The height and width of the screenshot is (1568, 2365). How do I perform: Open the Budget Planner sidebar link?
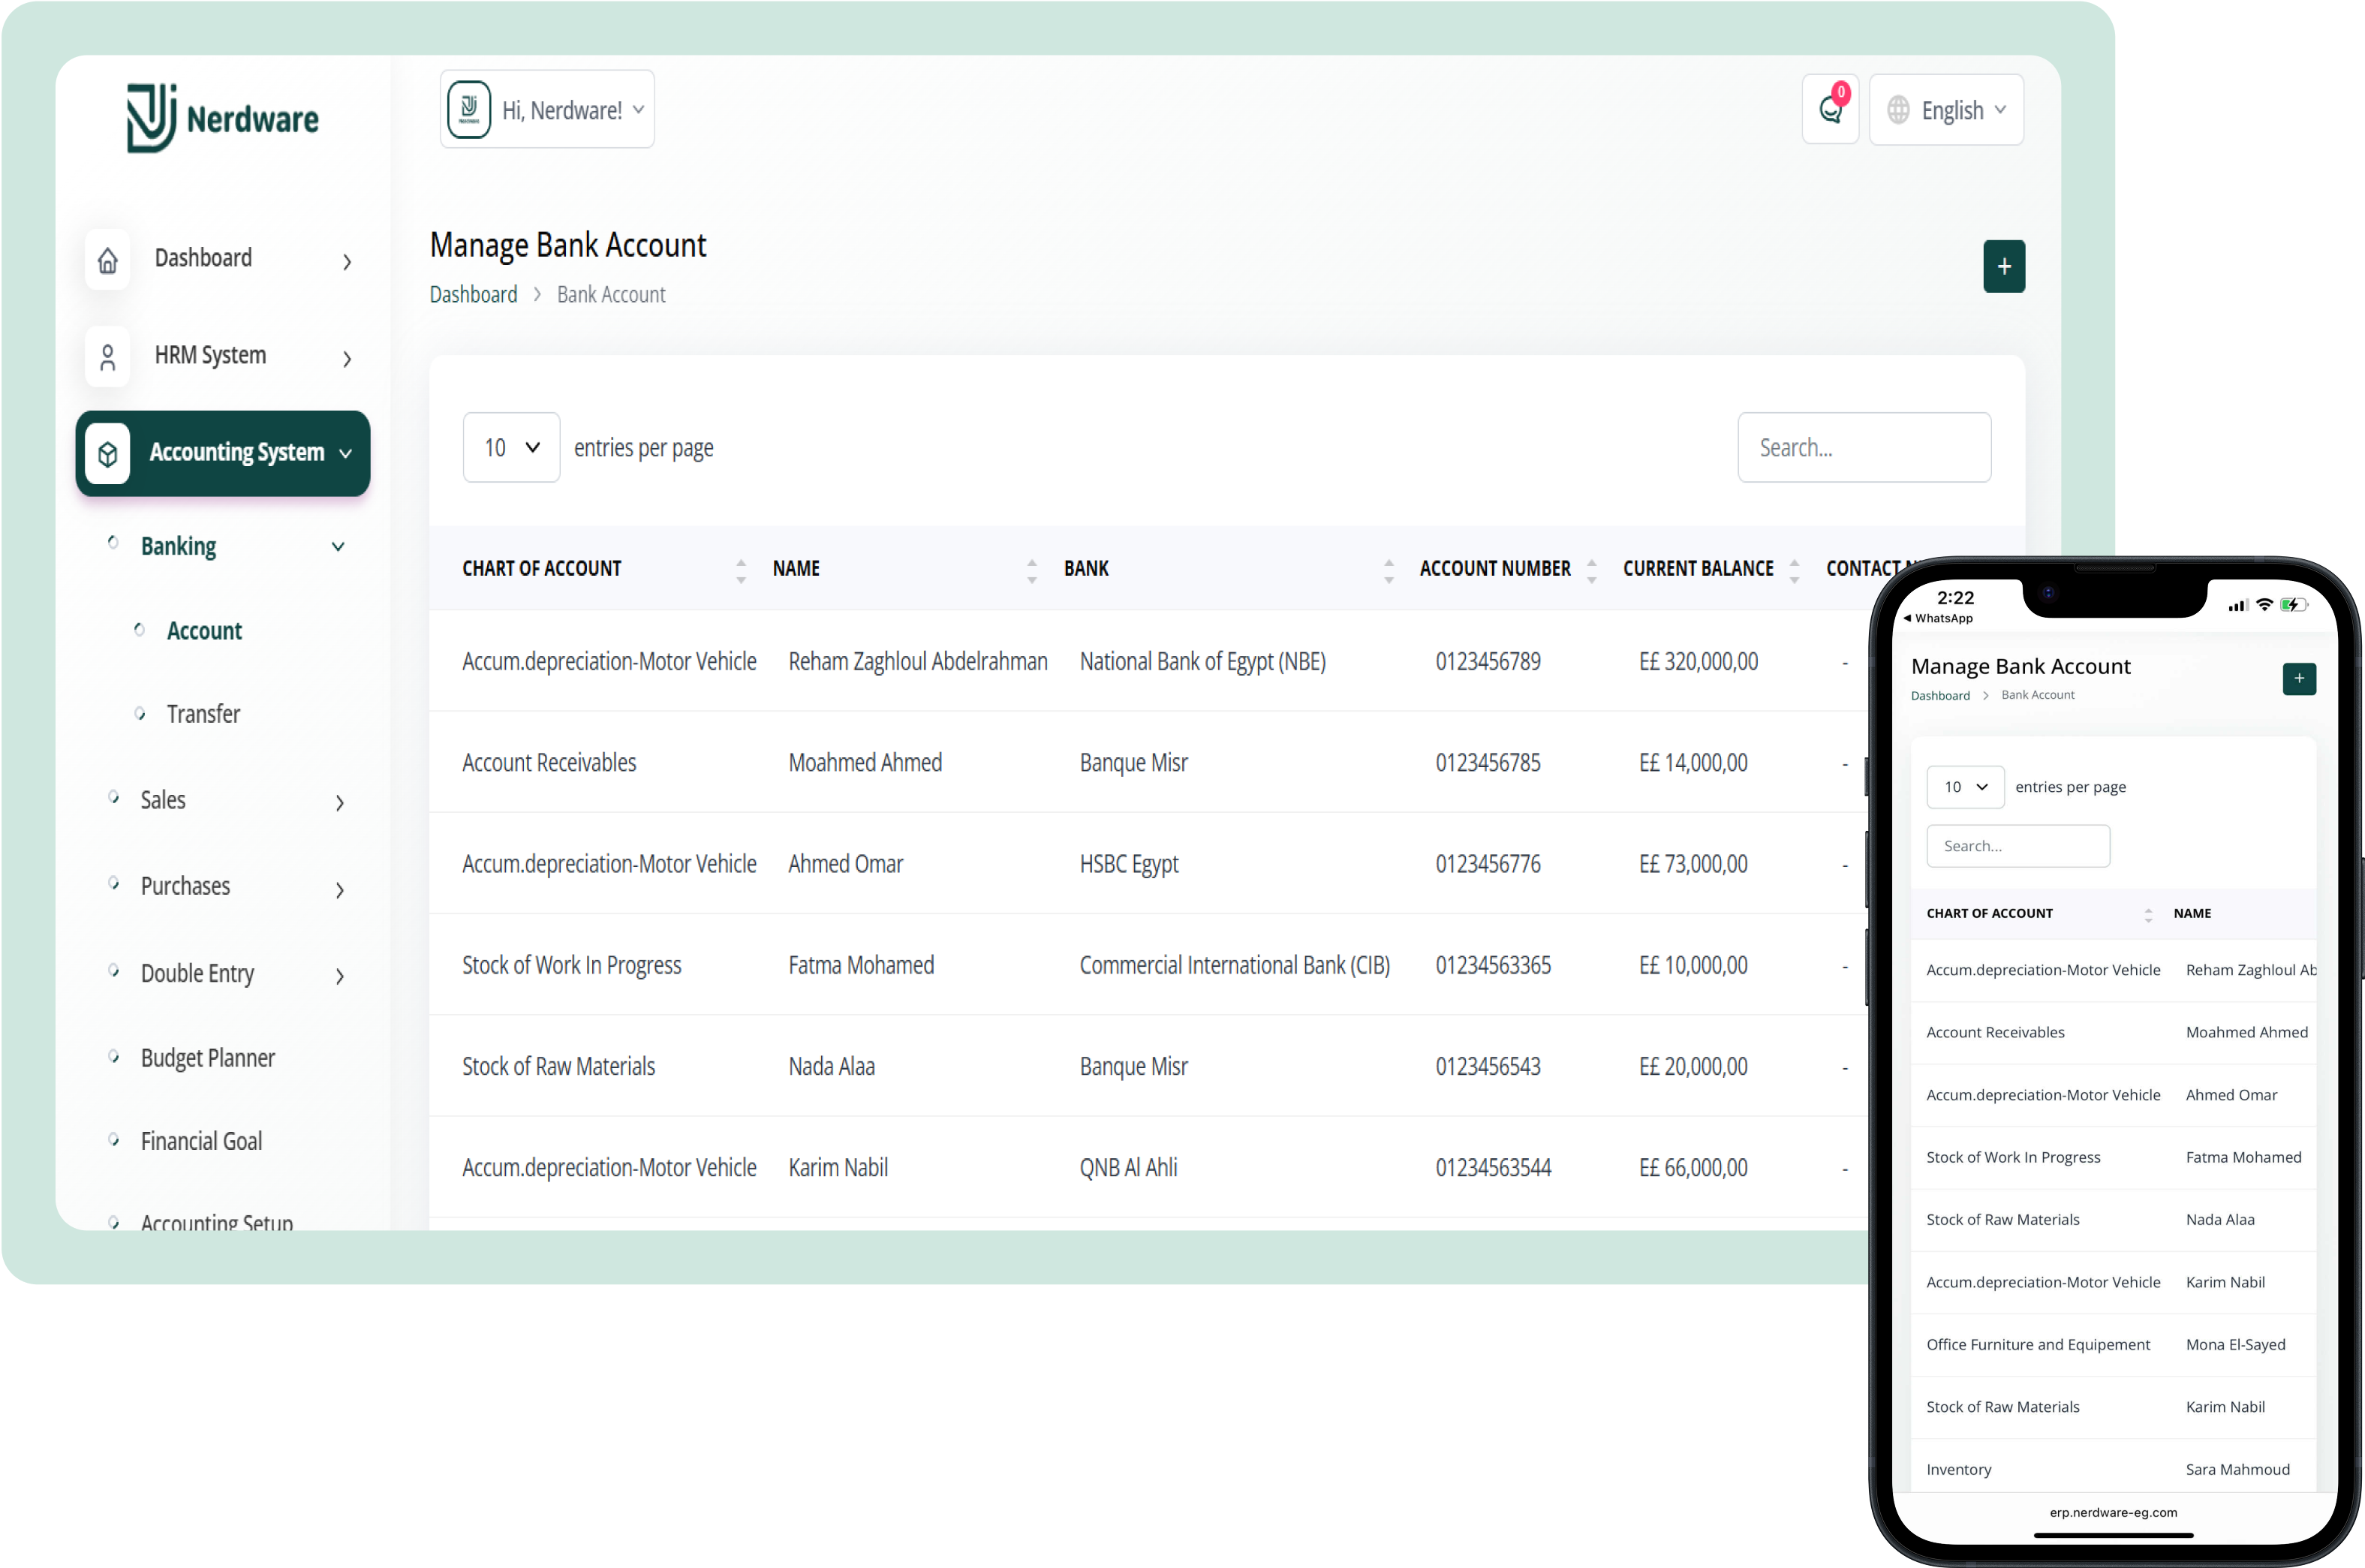[207, 1058]
